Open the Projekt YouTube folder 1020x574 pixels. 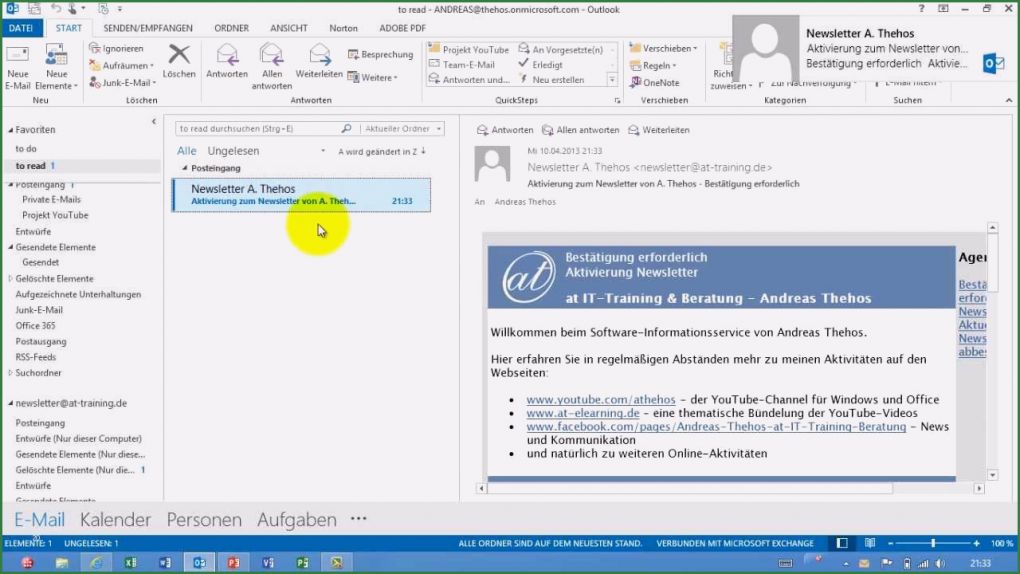tap(55, 215)
